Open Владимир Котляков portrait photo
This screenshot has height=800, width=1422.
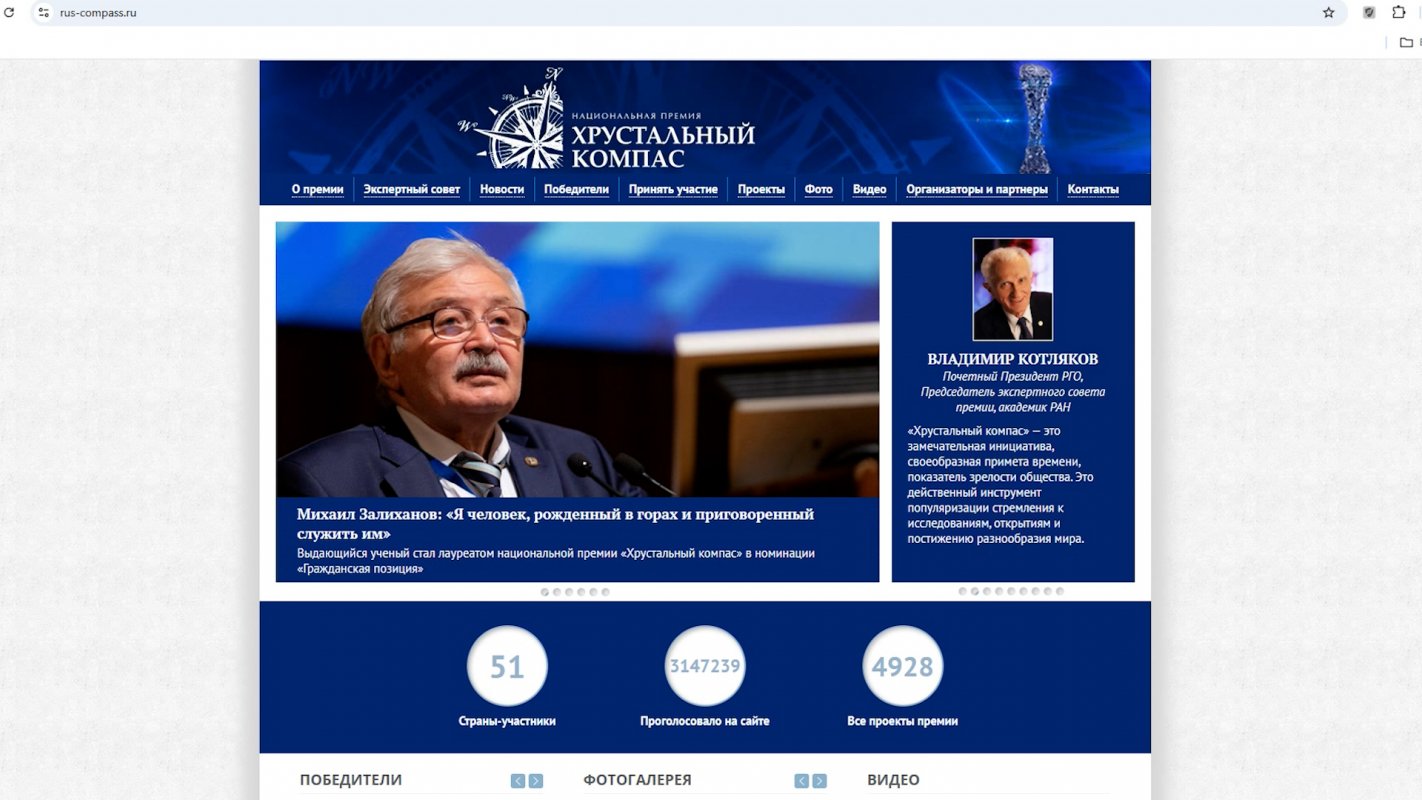tap(1013, 289)
